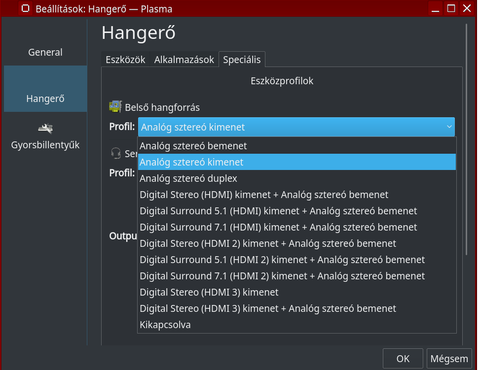The image size is (480, 370).
Task: Click the Belső hangforrás sound card icon
Action: click(x=115, y=107)
